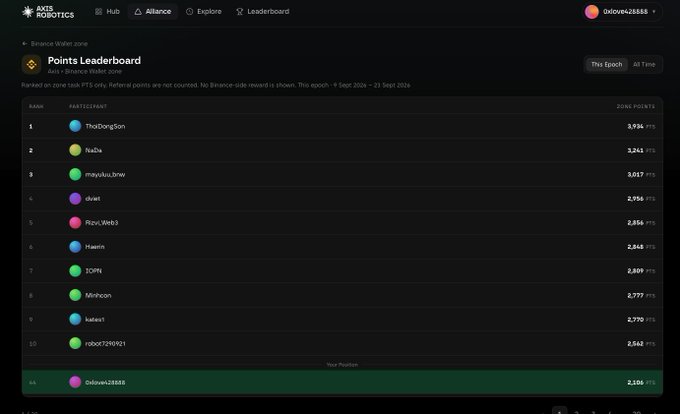Select participant name kates1
Screen dimensions: 680x414
click(x=95, y=319)
